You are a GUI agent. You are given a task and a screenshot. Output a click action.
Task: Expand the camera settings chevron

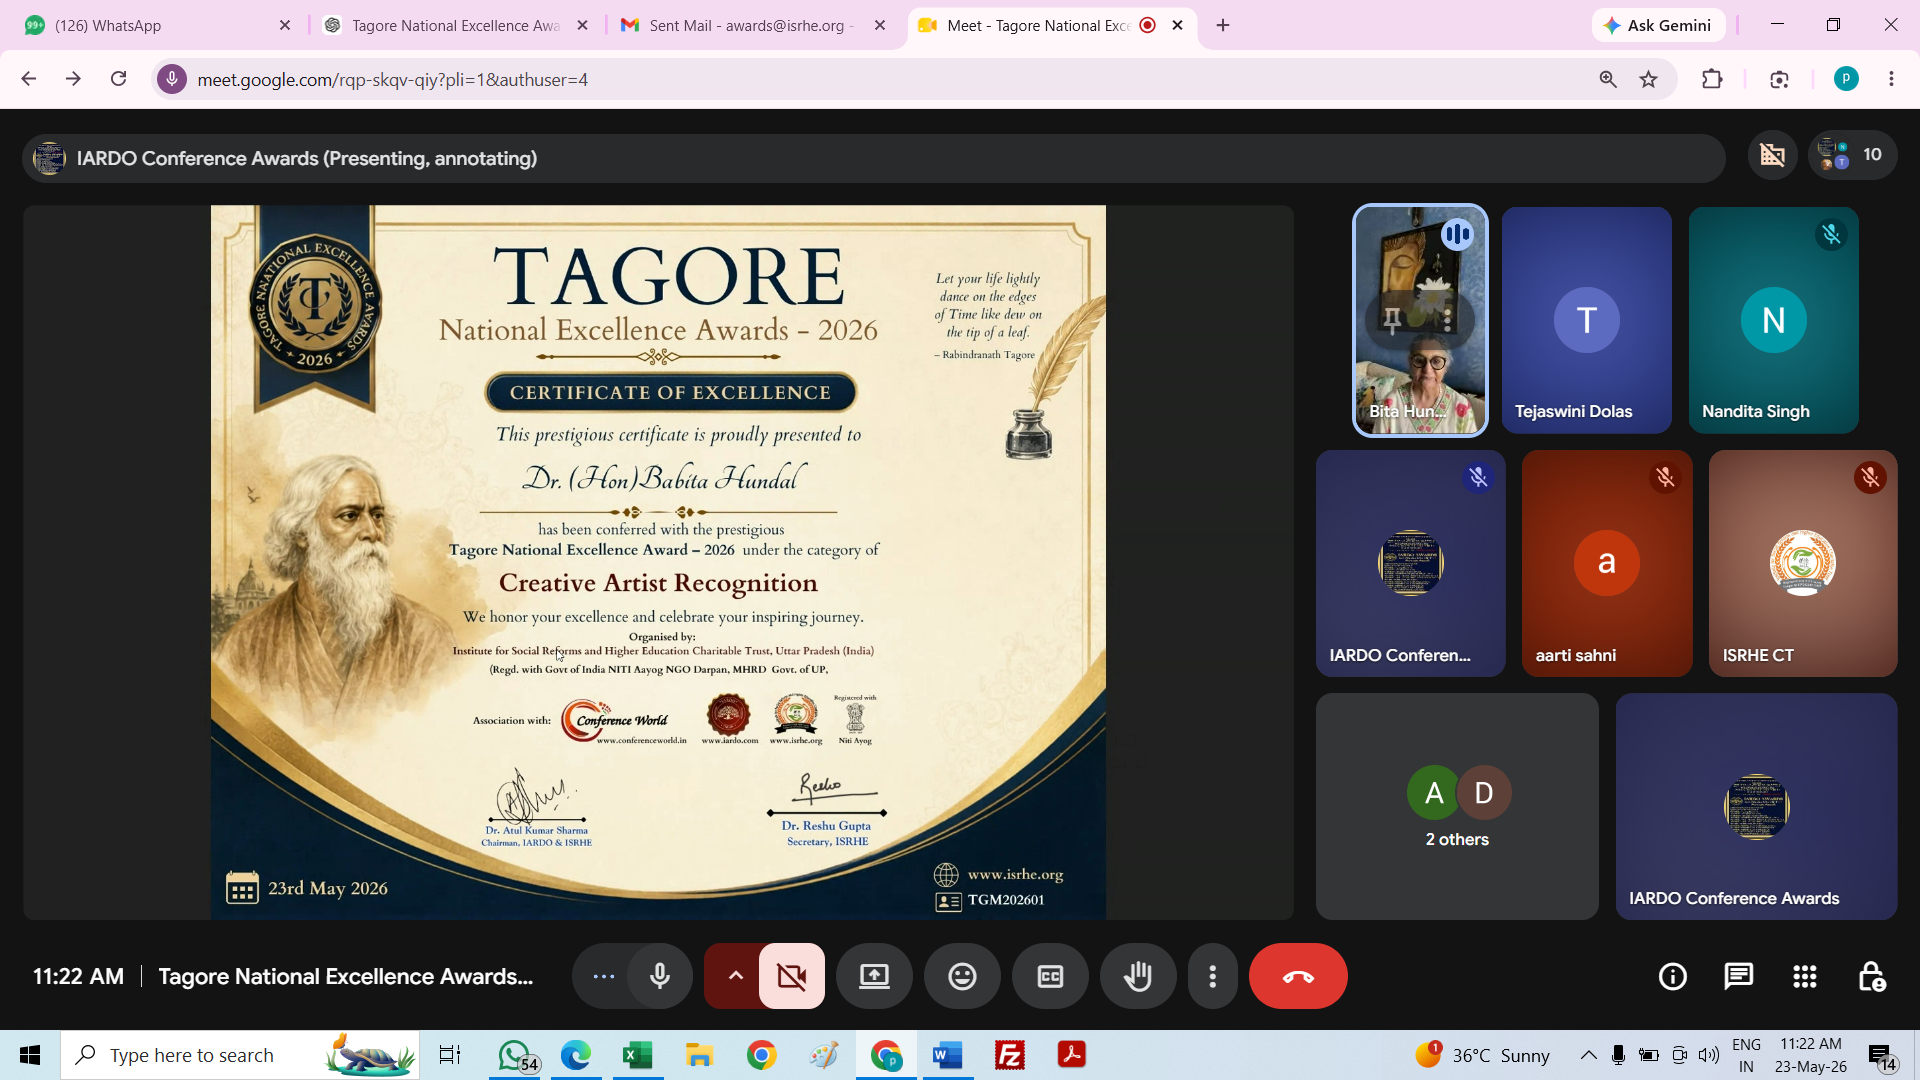[x=735, y=976]
